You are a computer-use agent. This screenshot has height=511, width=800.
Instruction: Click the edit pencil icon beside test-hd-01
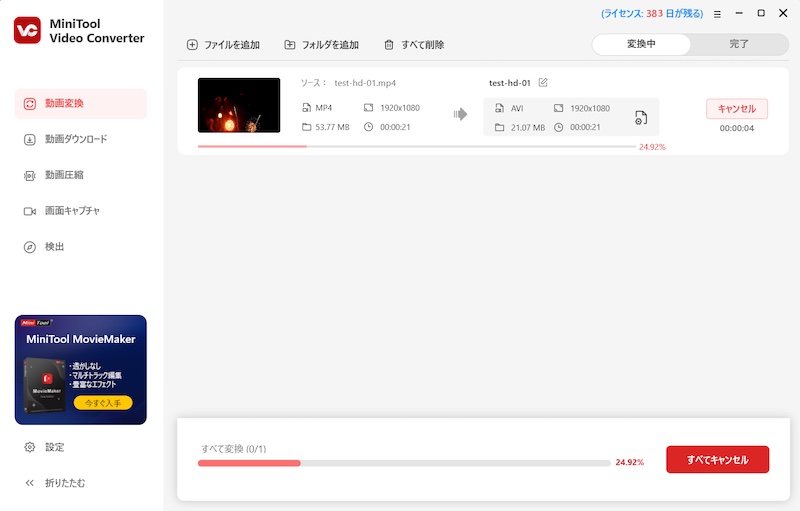click(x=543, y=82)
